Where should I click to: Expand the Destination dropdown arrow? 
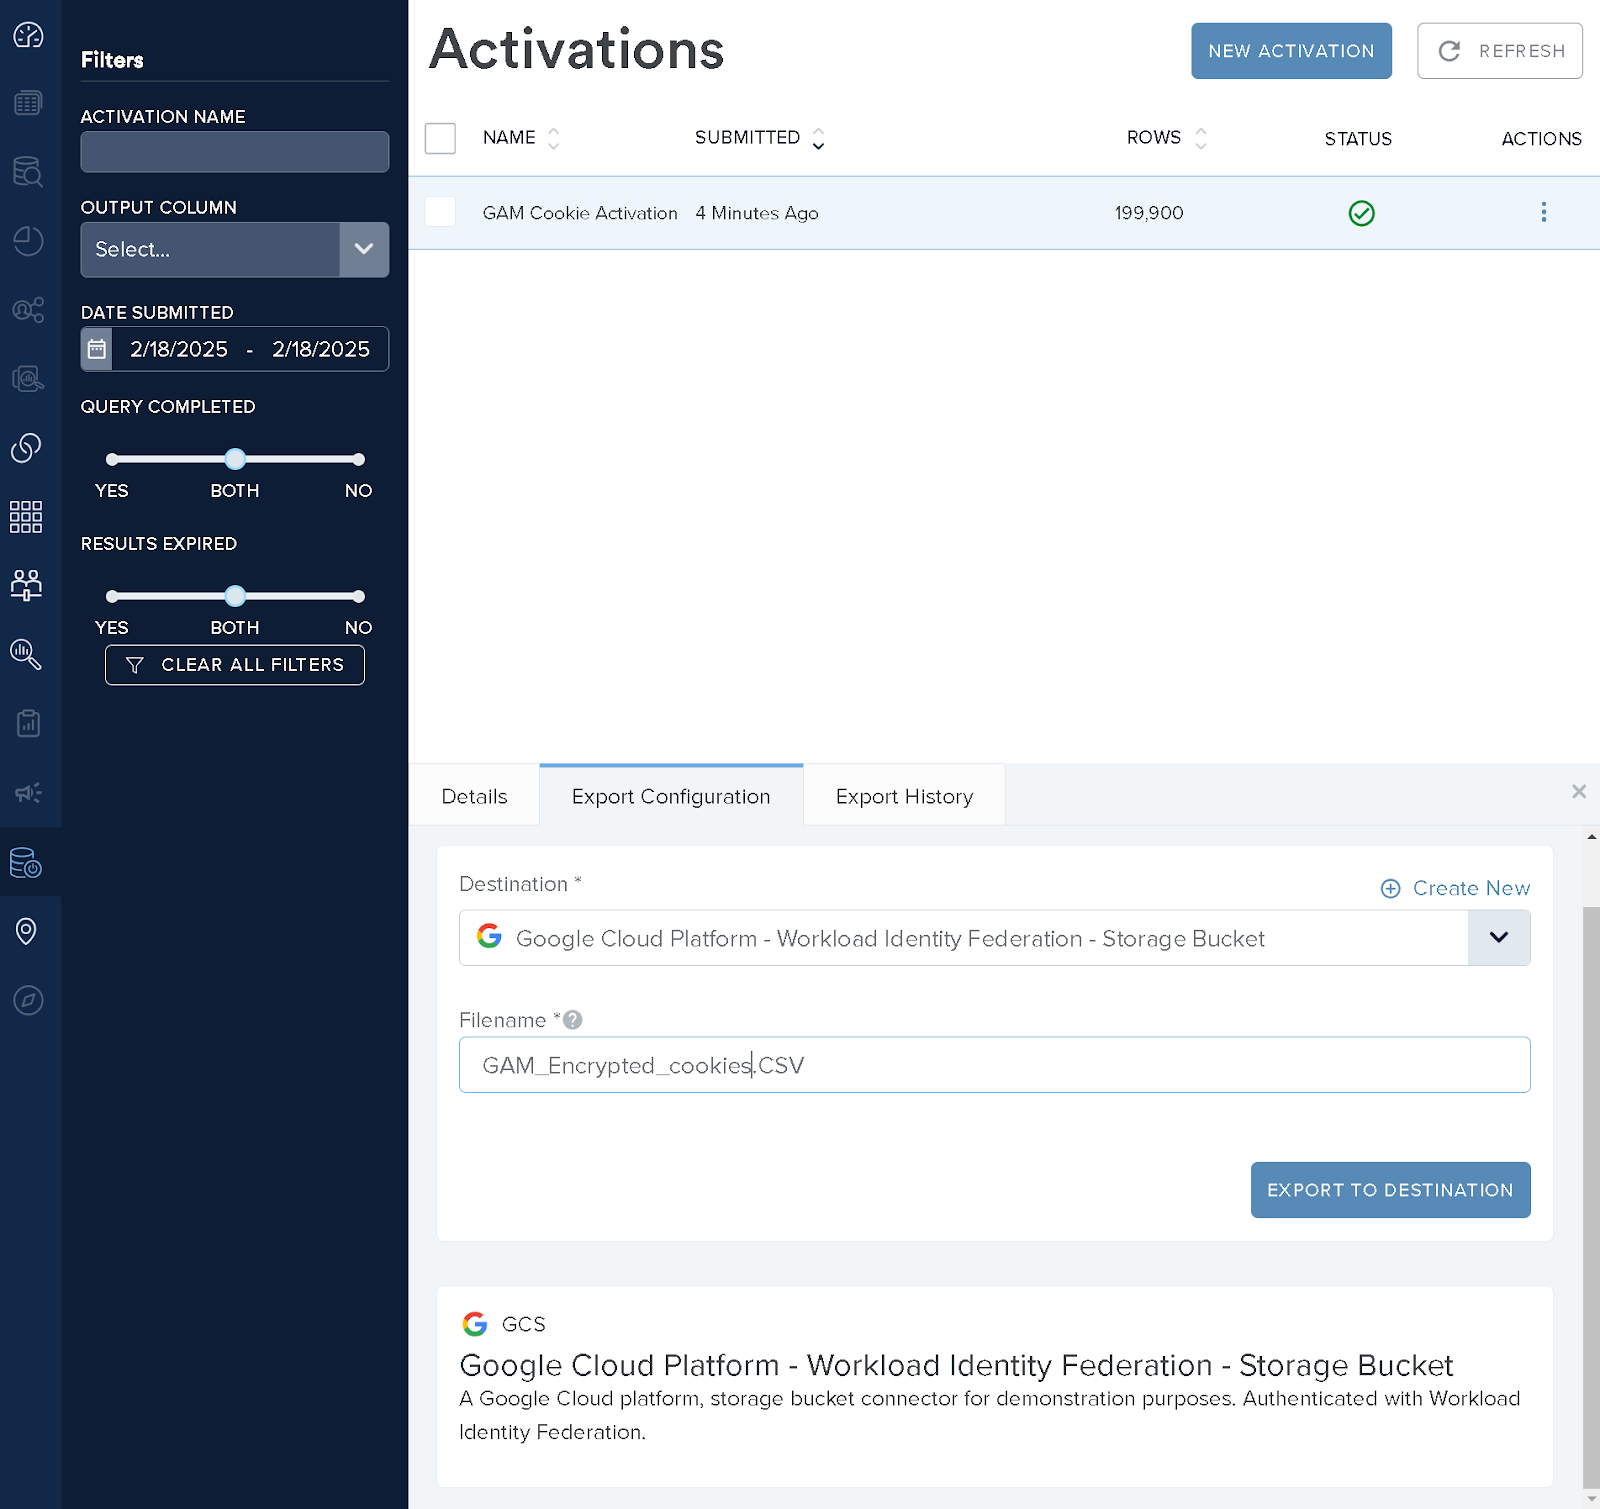click(1498, 937)
